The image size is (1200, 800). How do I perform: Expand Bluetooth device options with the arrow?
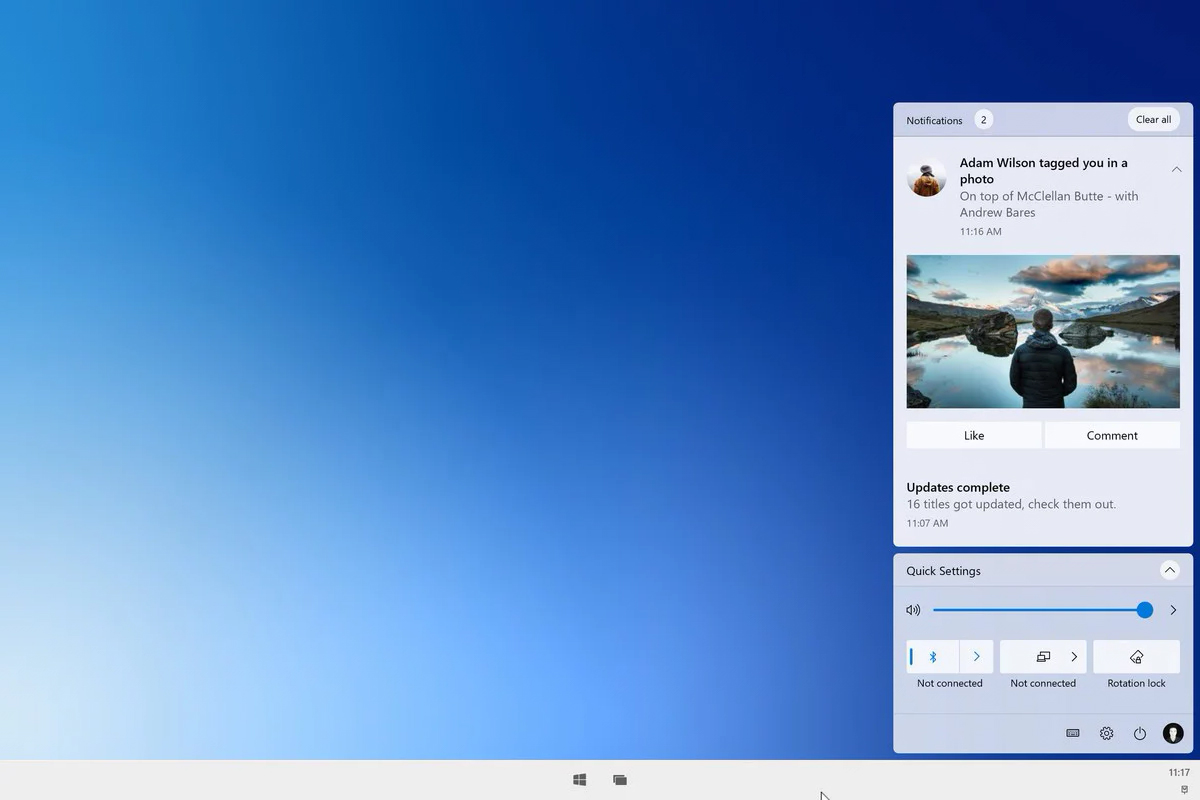[976, 657]
